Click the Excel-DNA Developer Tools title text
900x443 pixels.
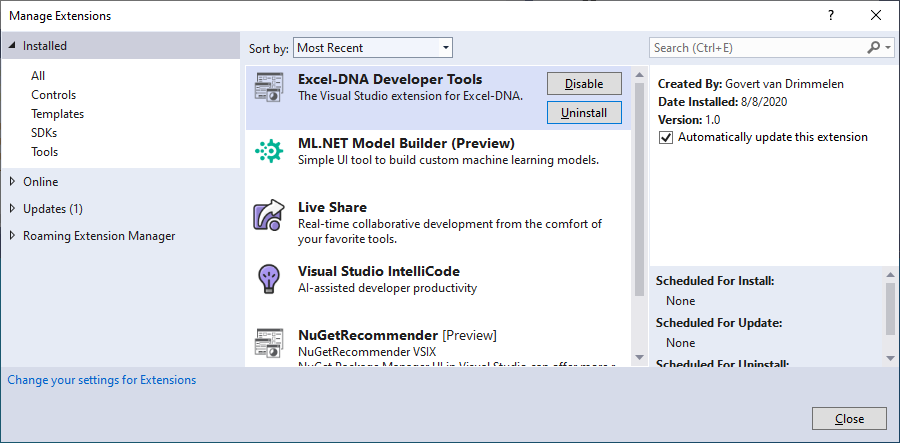[390, 79]
